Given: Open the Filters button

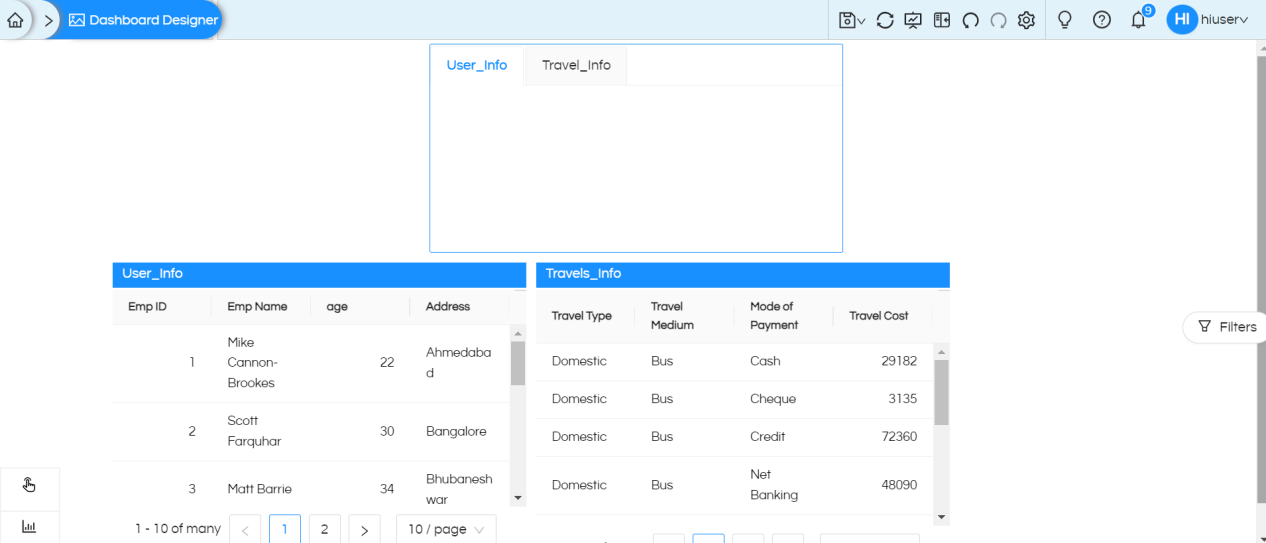Looking at the screenshot, I should 1227,327.
